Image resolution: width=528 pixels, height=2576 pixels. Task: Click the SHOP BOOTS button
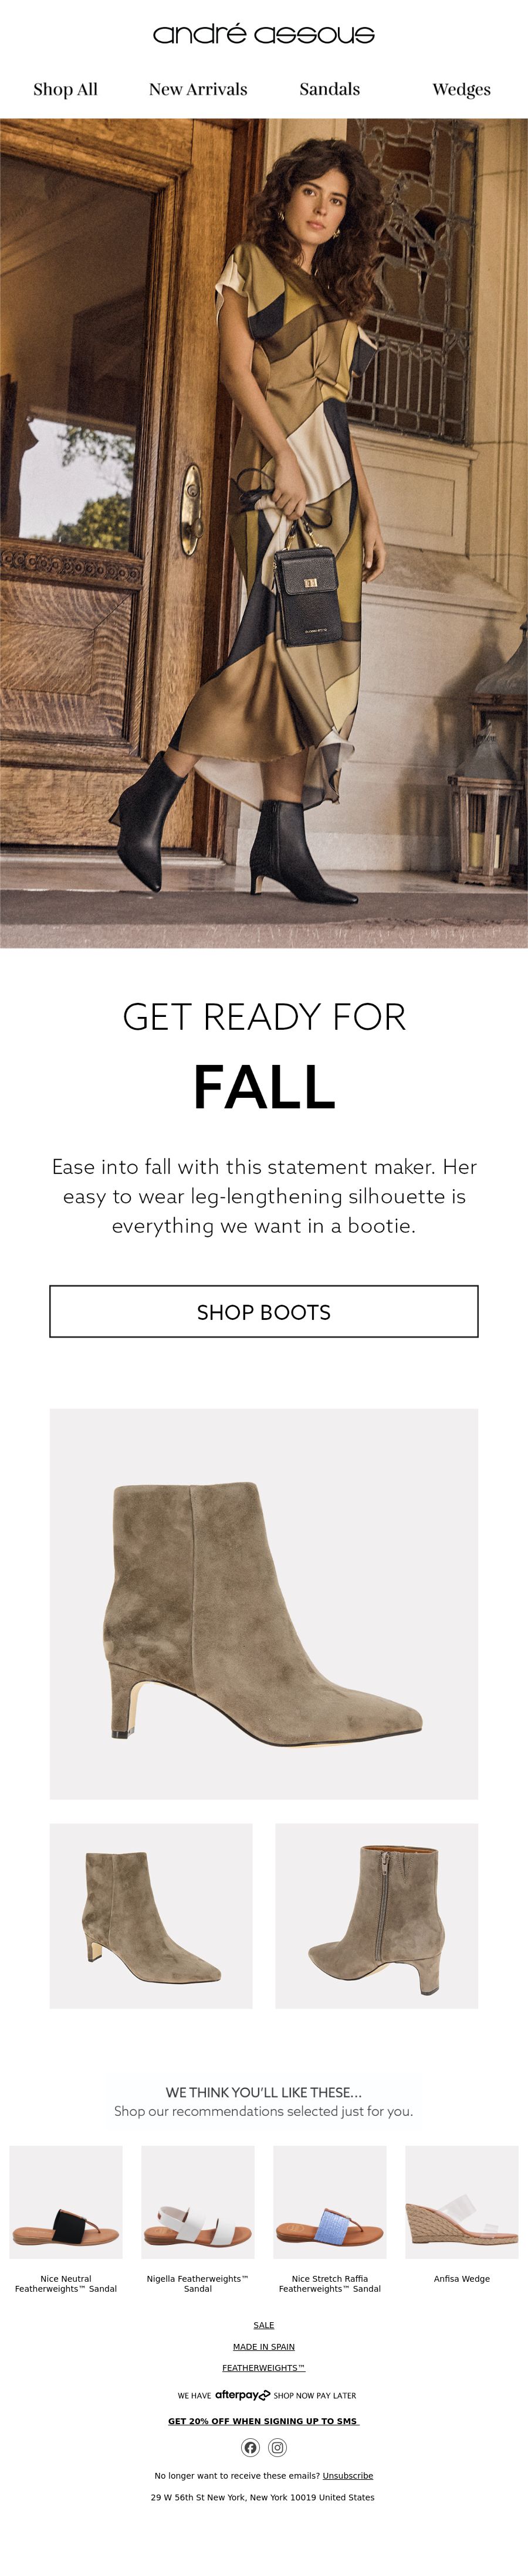(264, 1311)
